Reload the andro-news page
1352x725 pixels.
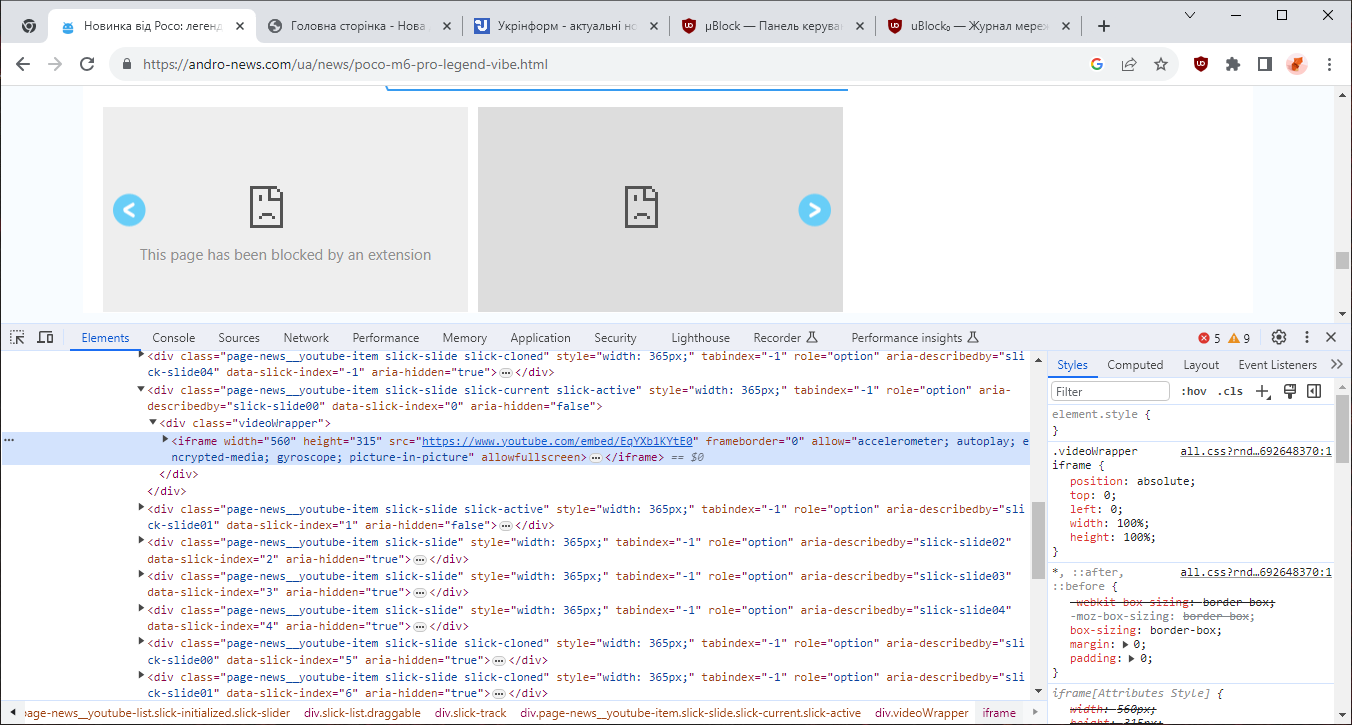87,63
